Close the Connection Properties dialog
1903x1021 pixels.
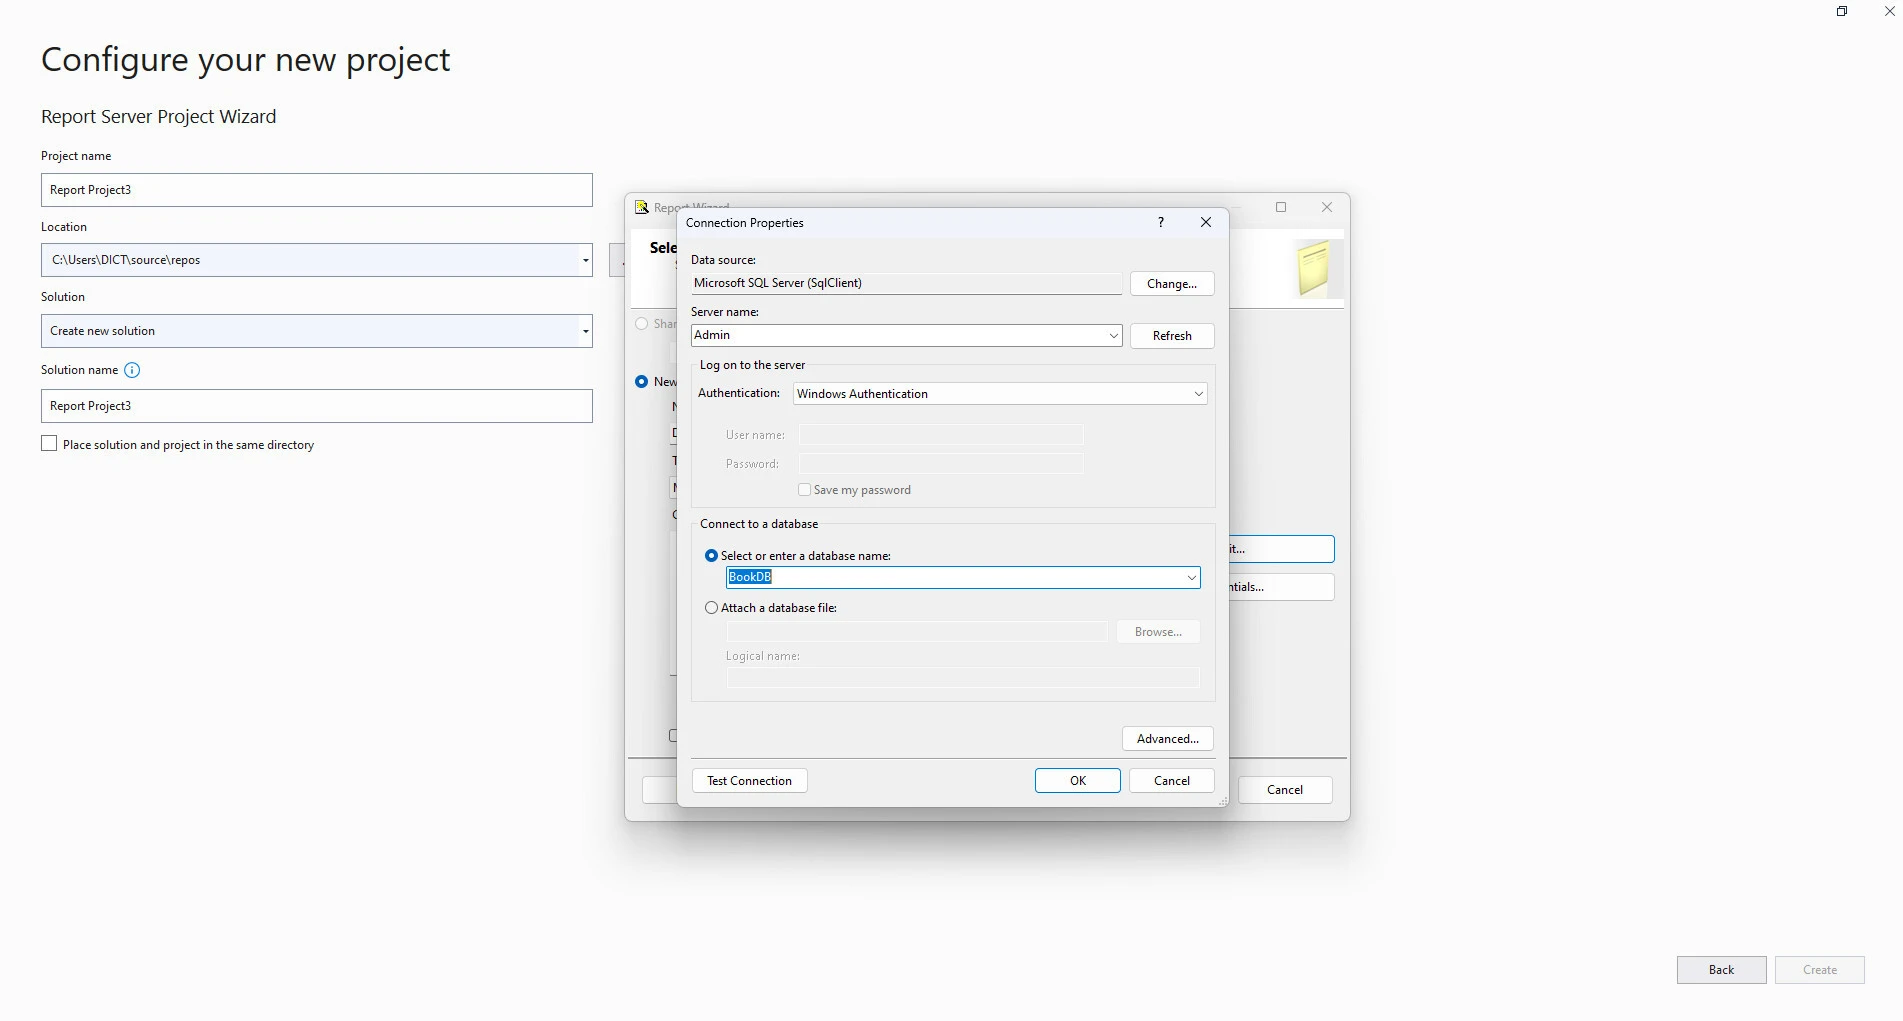(1206, 222)
